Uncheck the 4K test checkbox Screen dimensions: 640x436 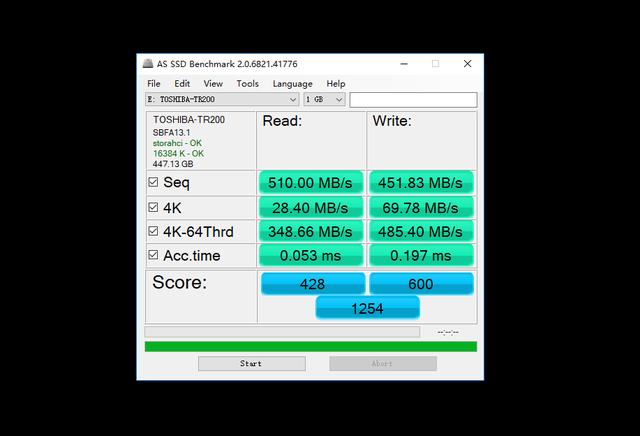point(153,207)
